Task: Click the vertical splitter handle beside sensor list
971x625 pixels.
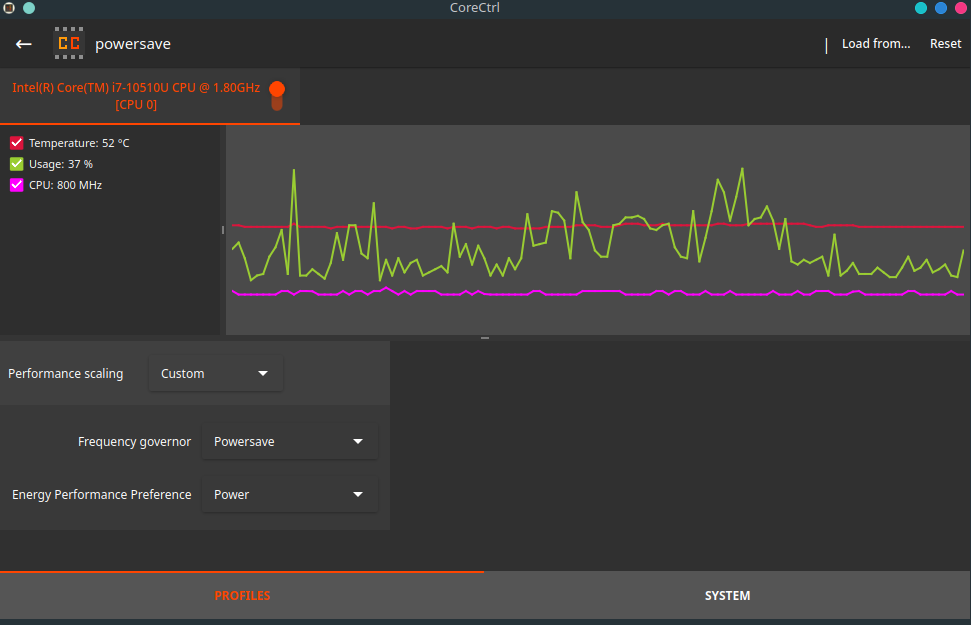Action: [x=223, y=230]
